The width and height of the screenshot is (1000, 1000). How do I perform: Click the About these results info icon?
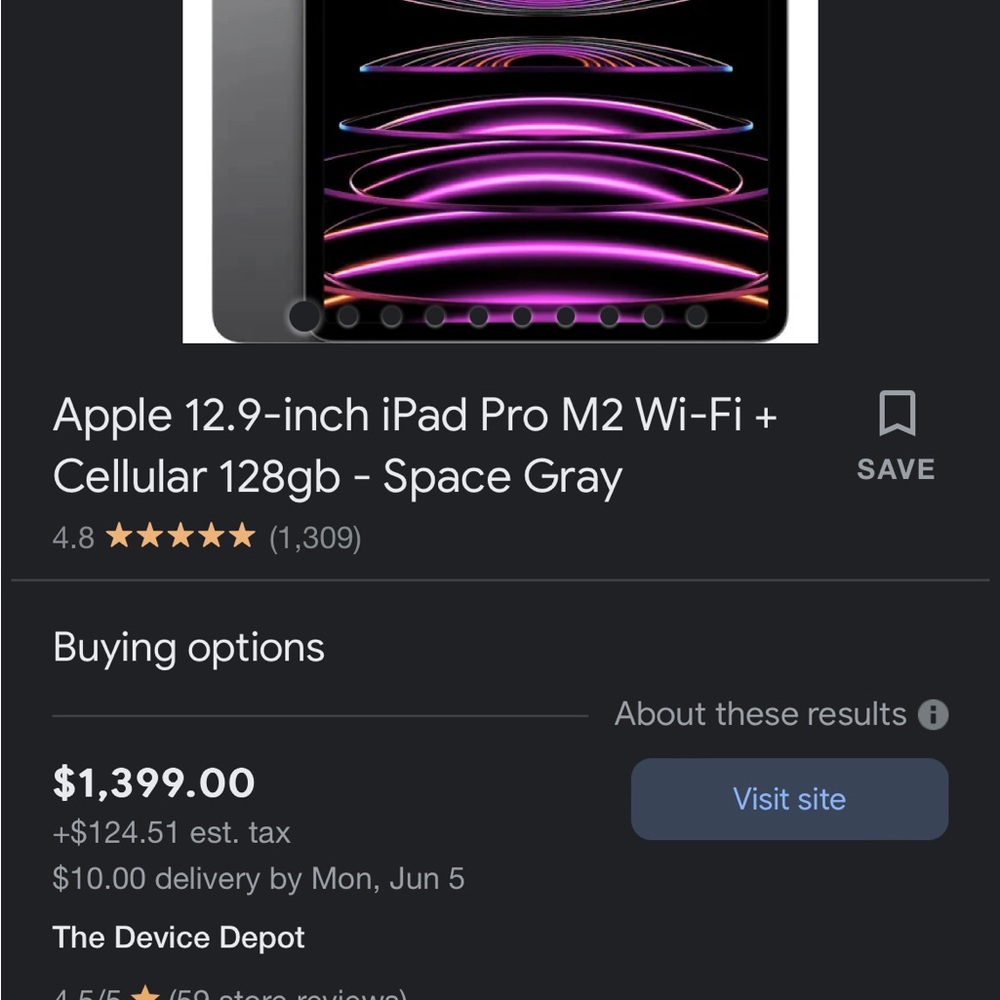(933, 714)
